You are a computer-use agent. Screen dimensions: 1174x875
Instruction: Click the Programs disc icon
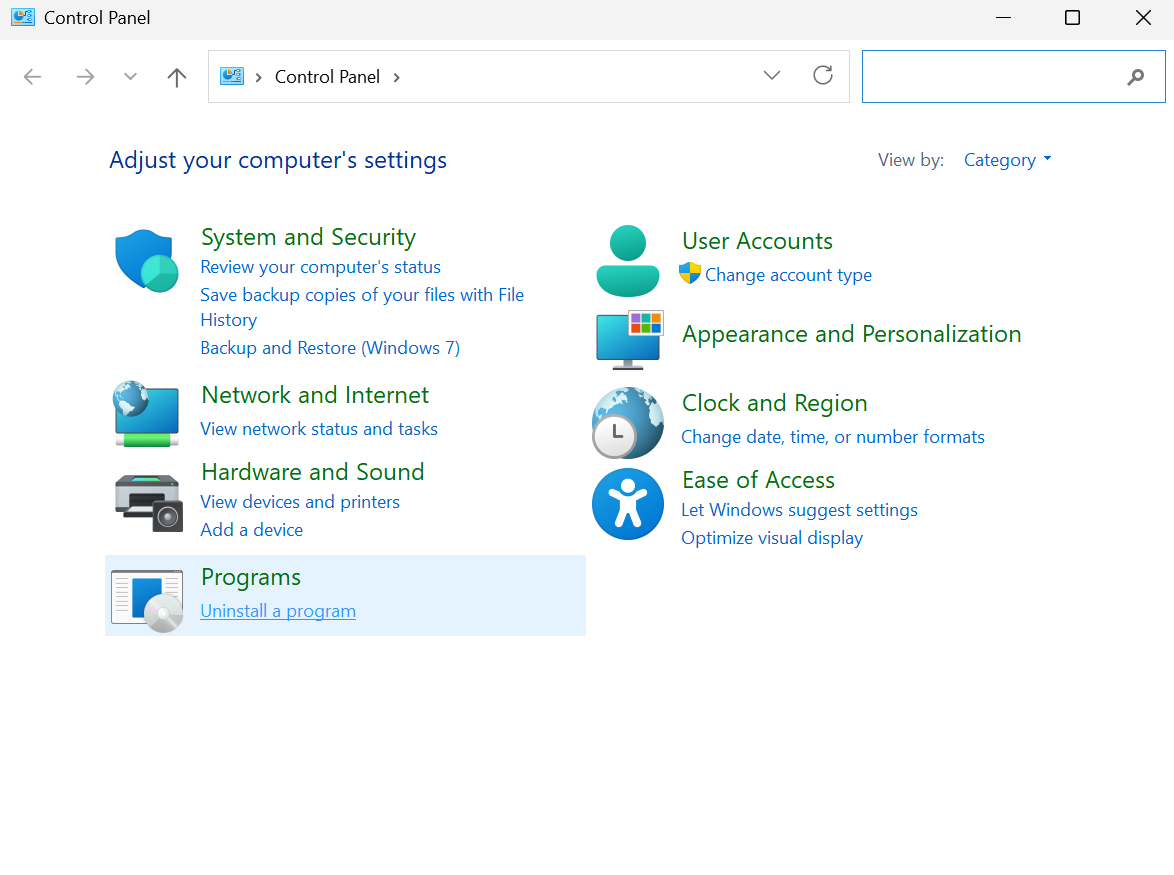pos(147,601)
